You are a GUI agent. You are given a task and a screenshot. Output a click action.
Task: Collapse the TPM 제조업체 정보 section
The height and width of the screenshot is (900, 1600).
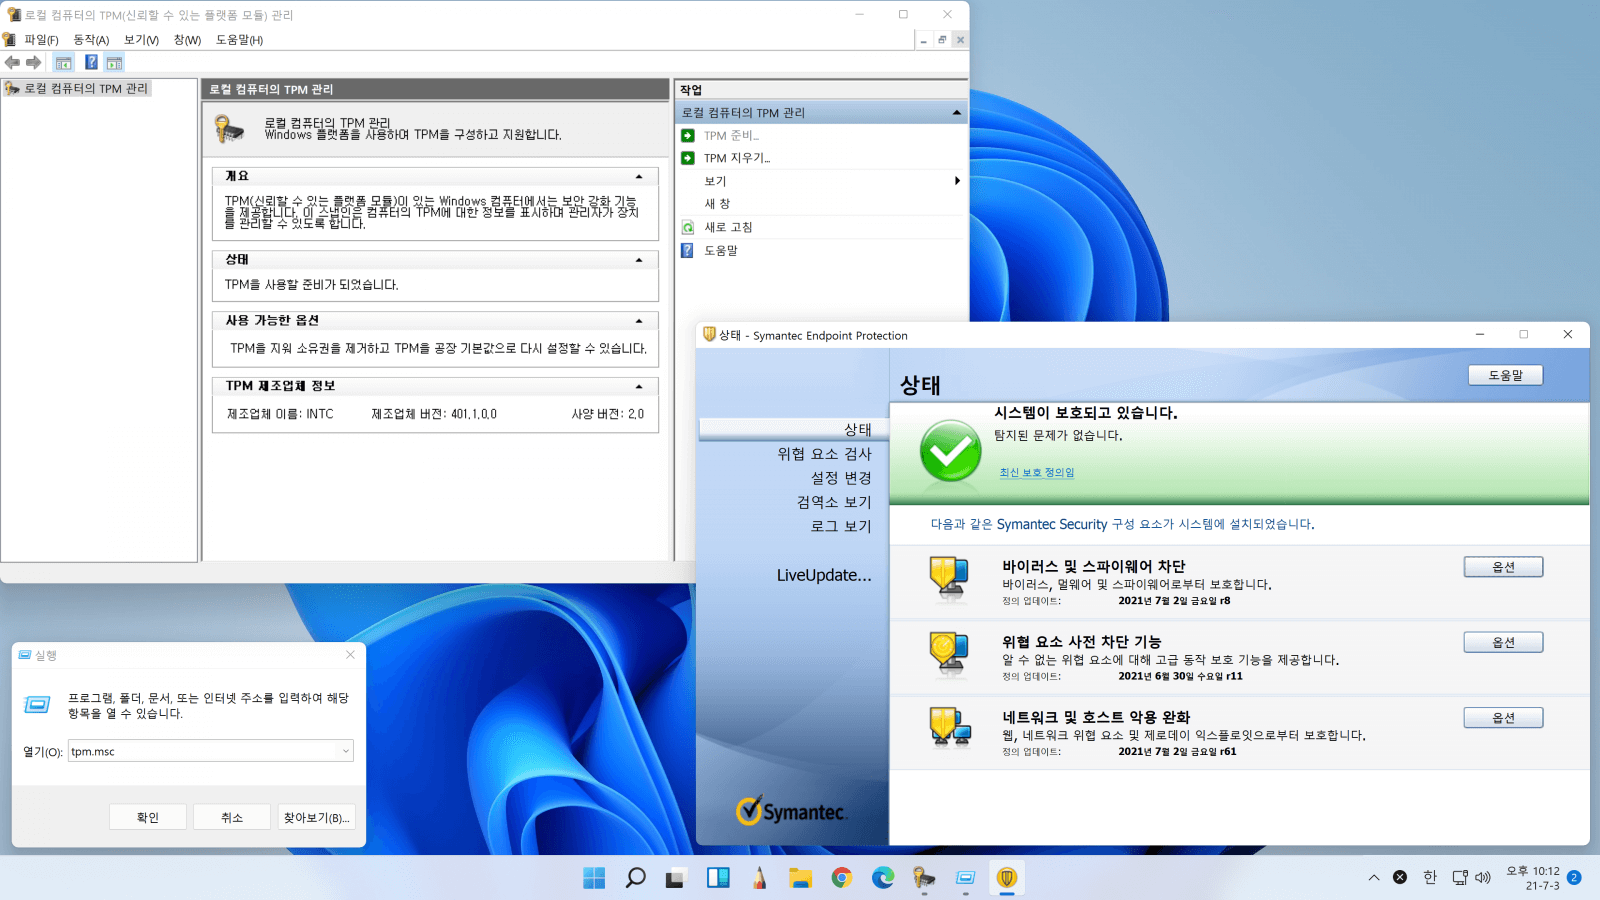point(639,387)
